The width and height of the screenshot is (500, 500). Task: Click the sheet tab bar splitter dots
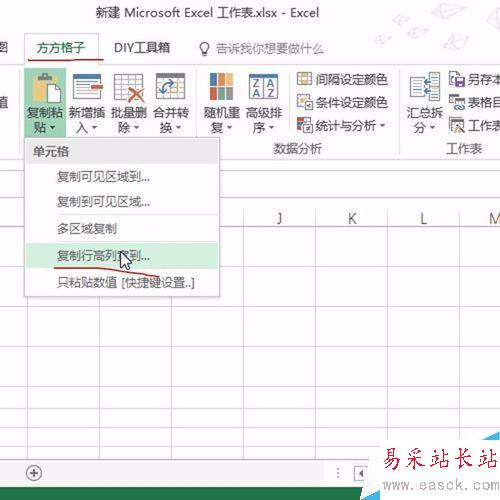[338, 473]
